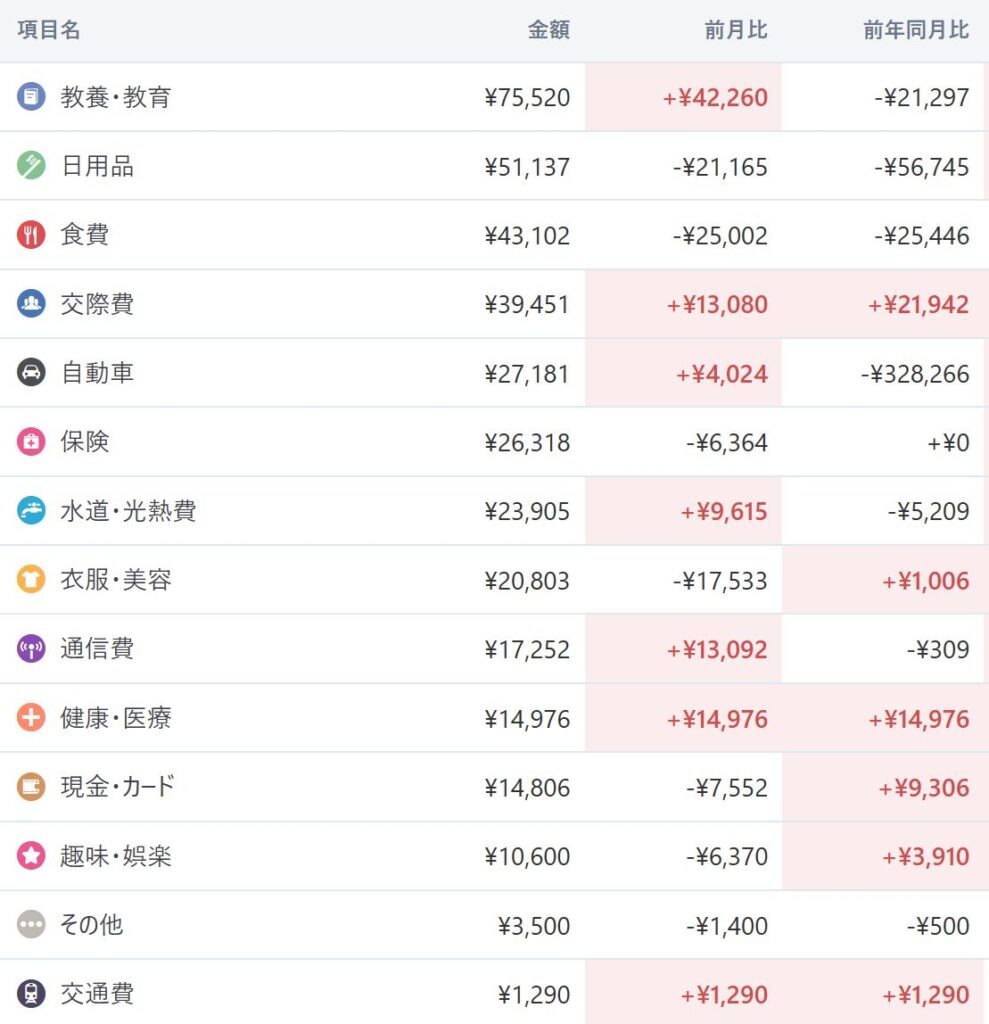Open the 通信費 category name
This screenshot has height=1024, width=989.
tap(97, 649)
